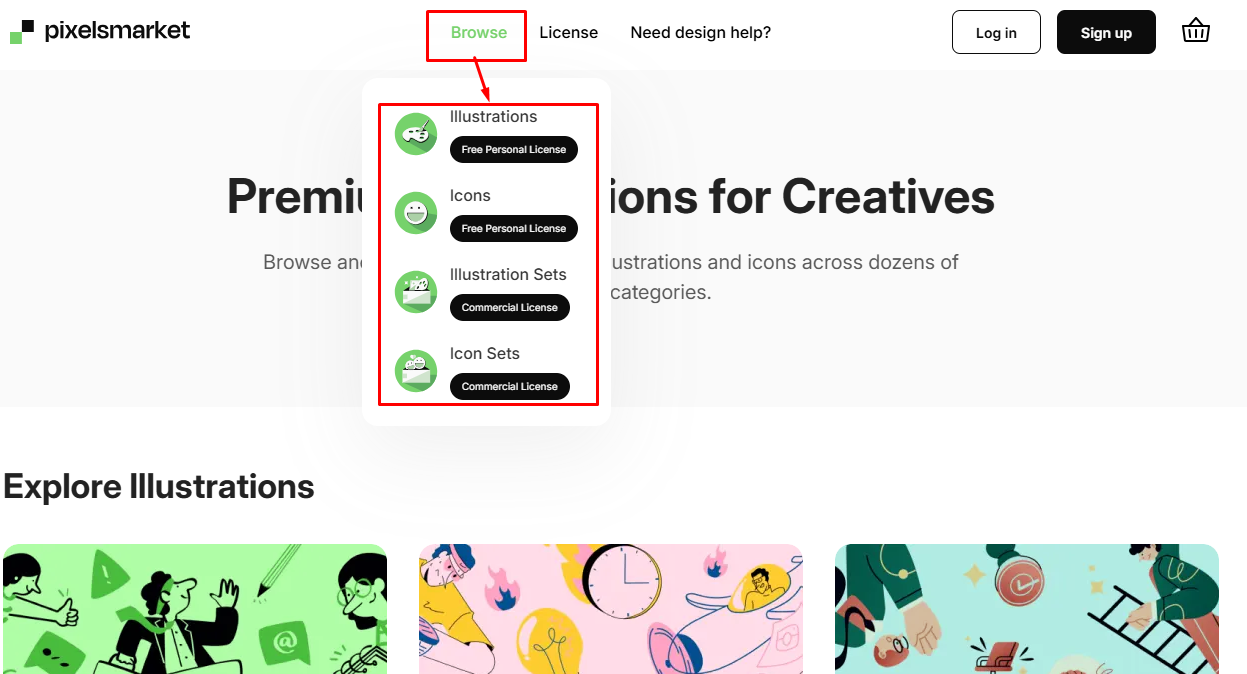Select Icons from the Browse menu

click(470, 196)
